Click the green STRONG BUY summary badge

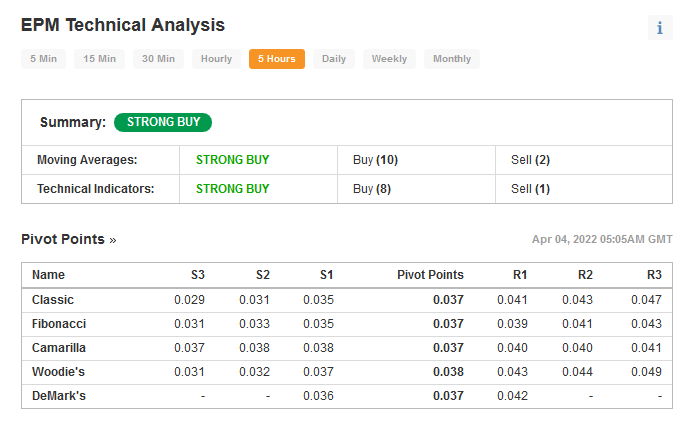[163, 122]
